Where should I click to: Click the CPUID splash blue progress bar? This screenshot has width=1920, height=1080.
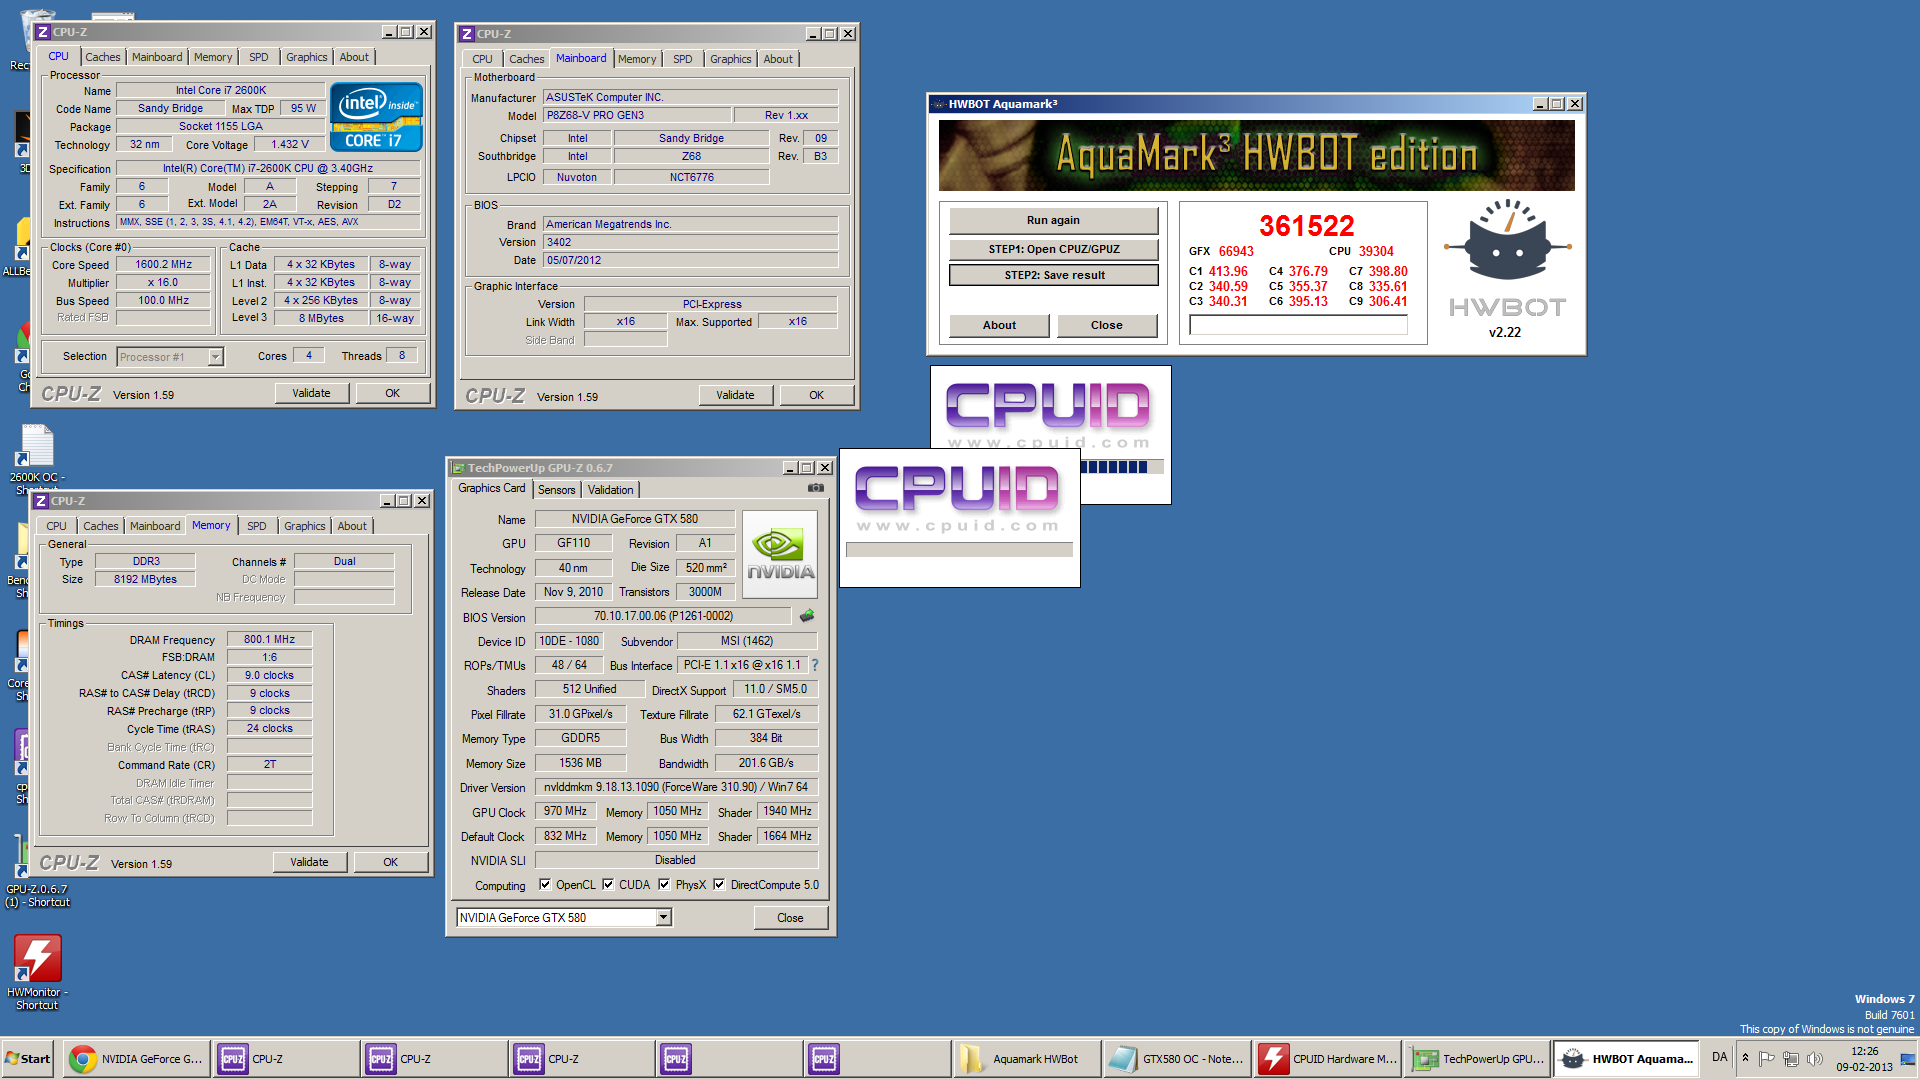pos(1122,467)
